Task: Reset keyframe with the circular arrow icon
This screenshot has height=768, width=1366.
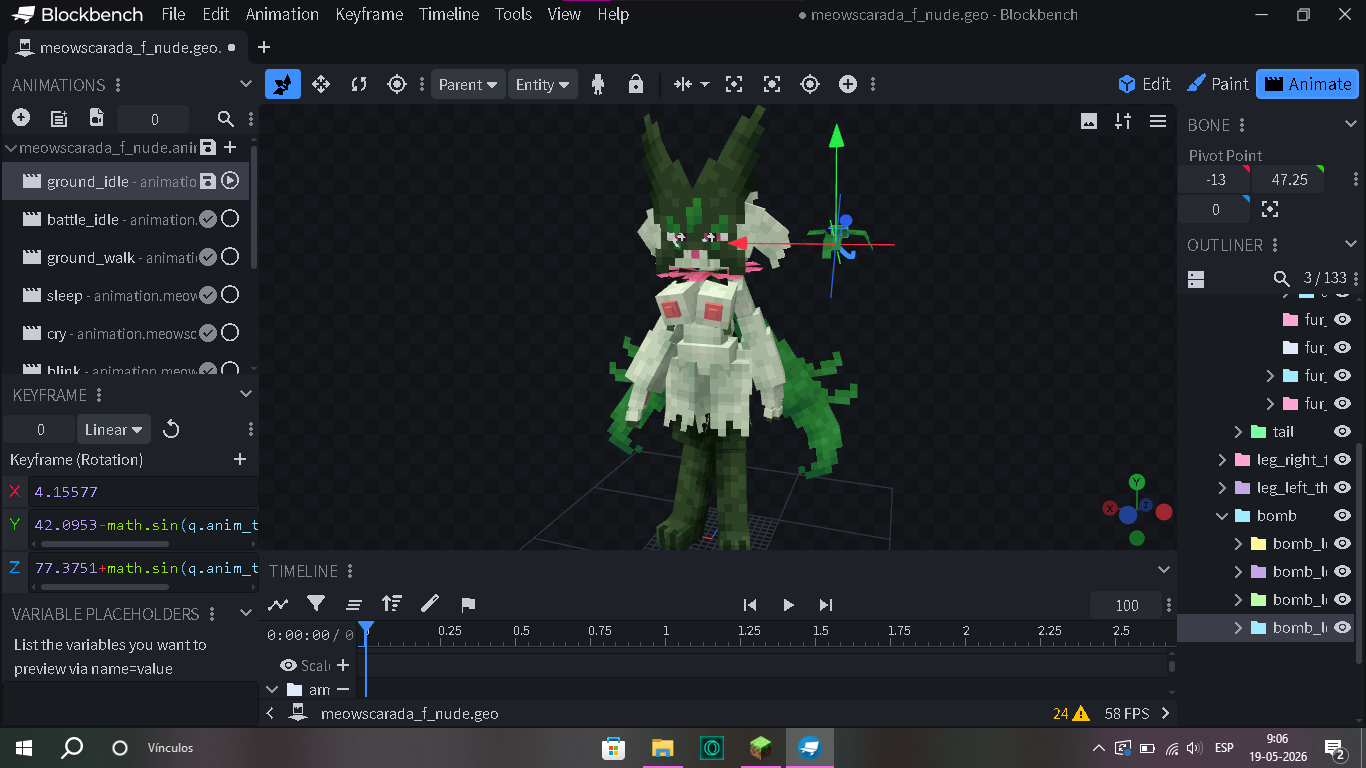Action: [x=171, y=429]
